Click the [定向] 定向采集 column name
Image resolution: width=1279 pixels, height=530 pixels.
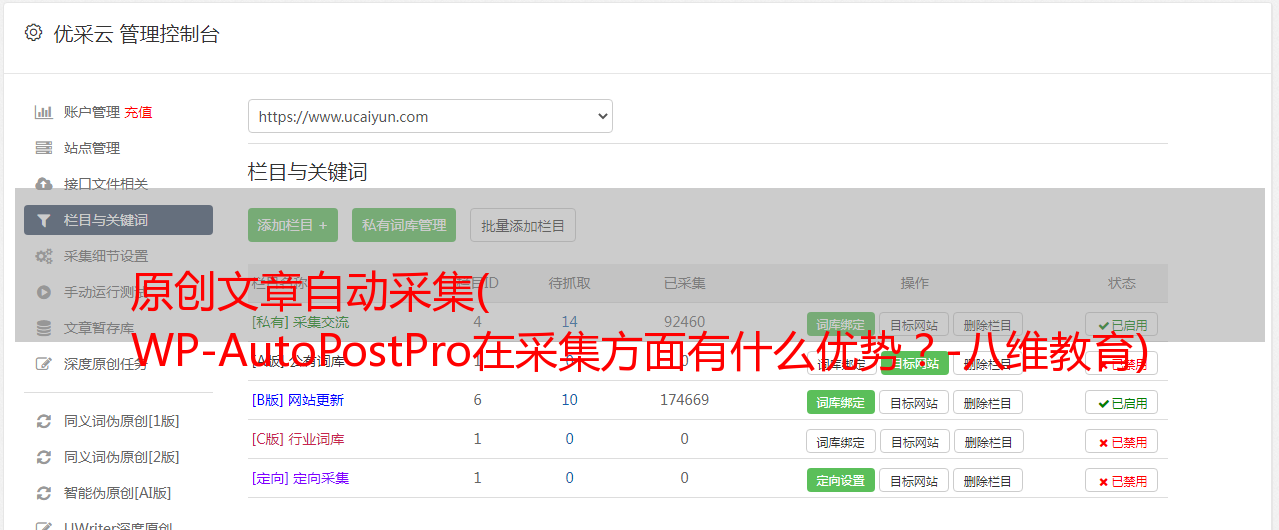[300, 478]
